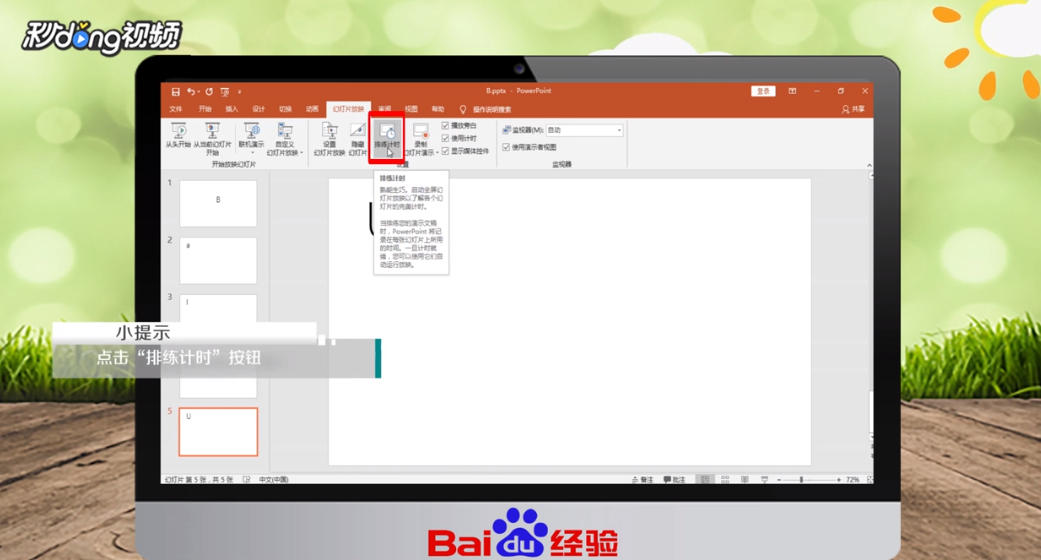Select slide 1 thumbnail with letter B
Image resolution: width=1041 pixels, height=560 pixels.
218,203
